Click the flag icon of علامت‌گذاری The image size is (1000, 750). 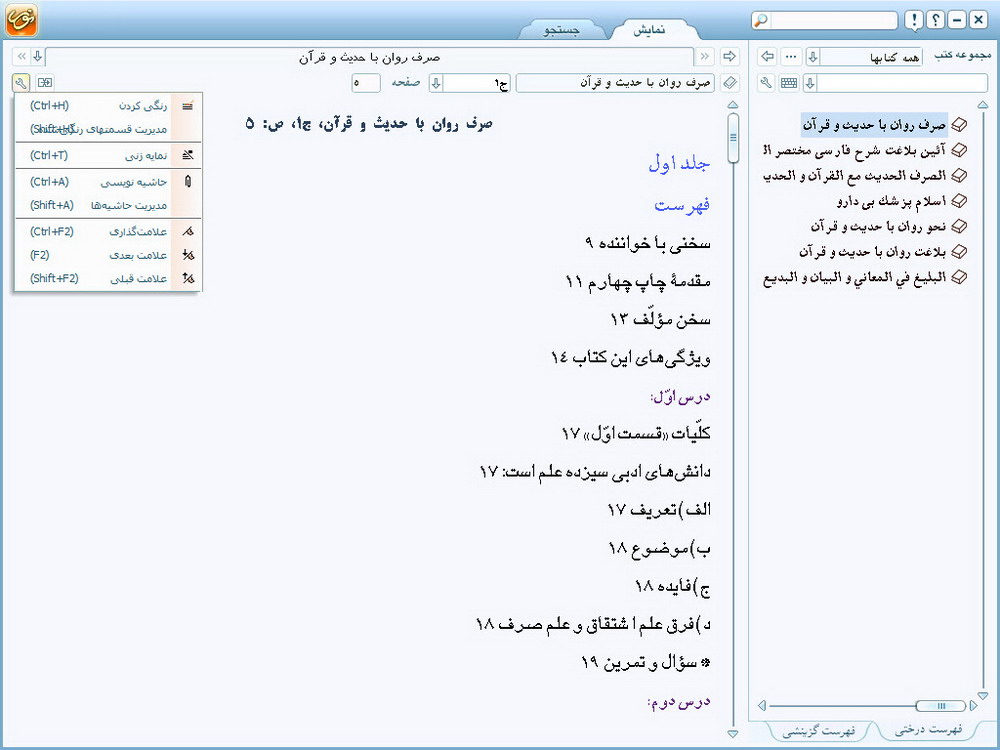[188, 232]
